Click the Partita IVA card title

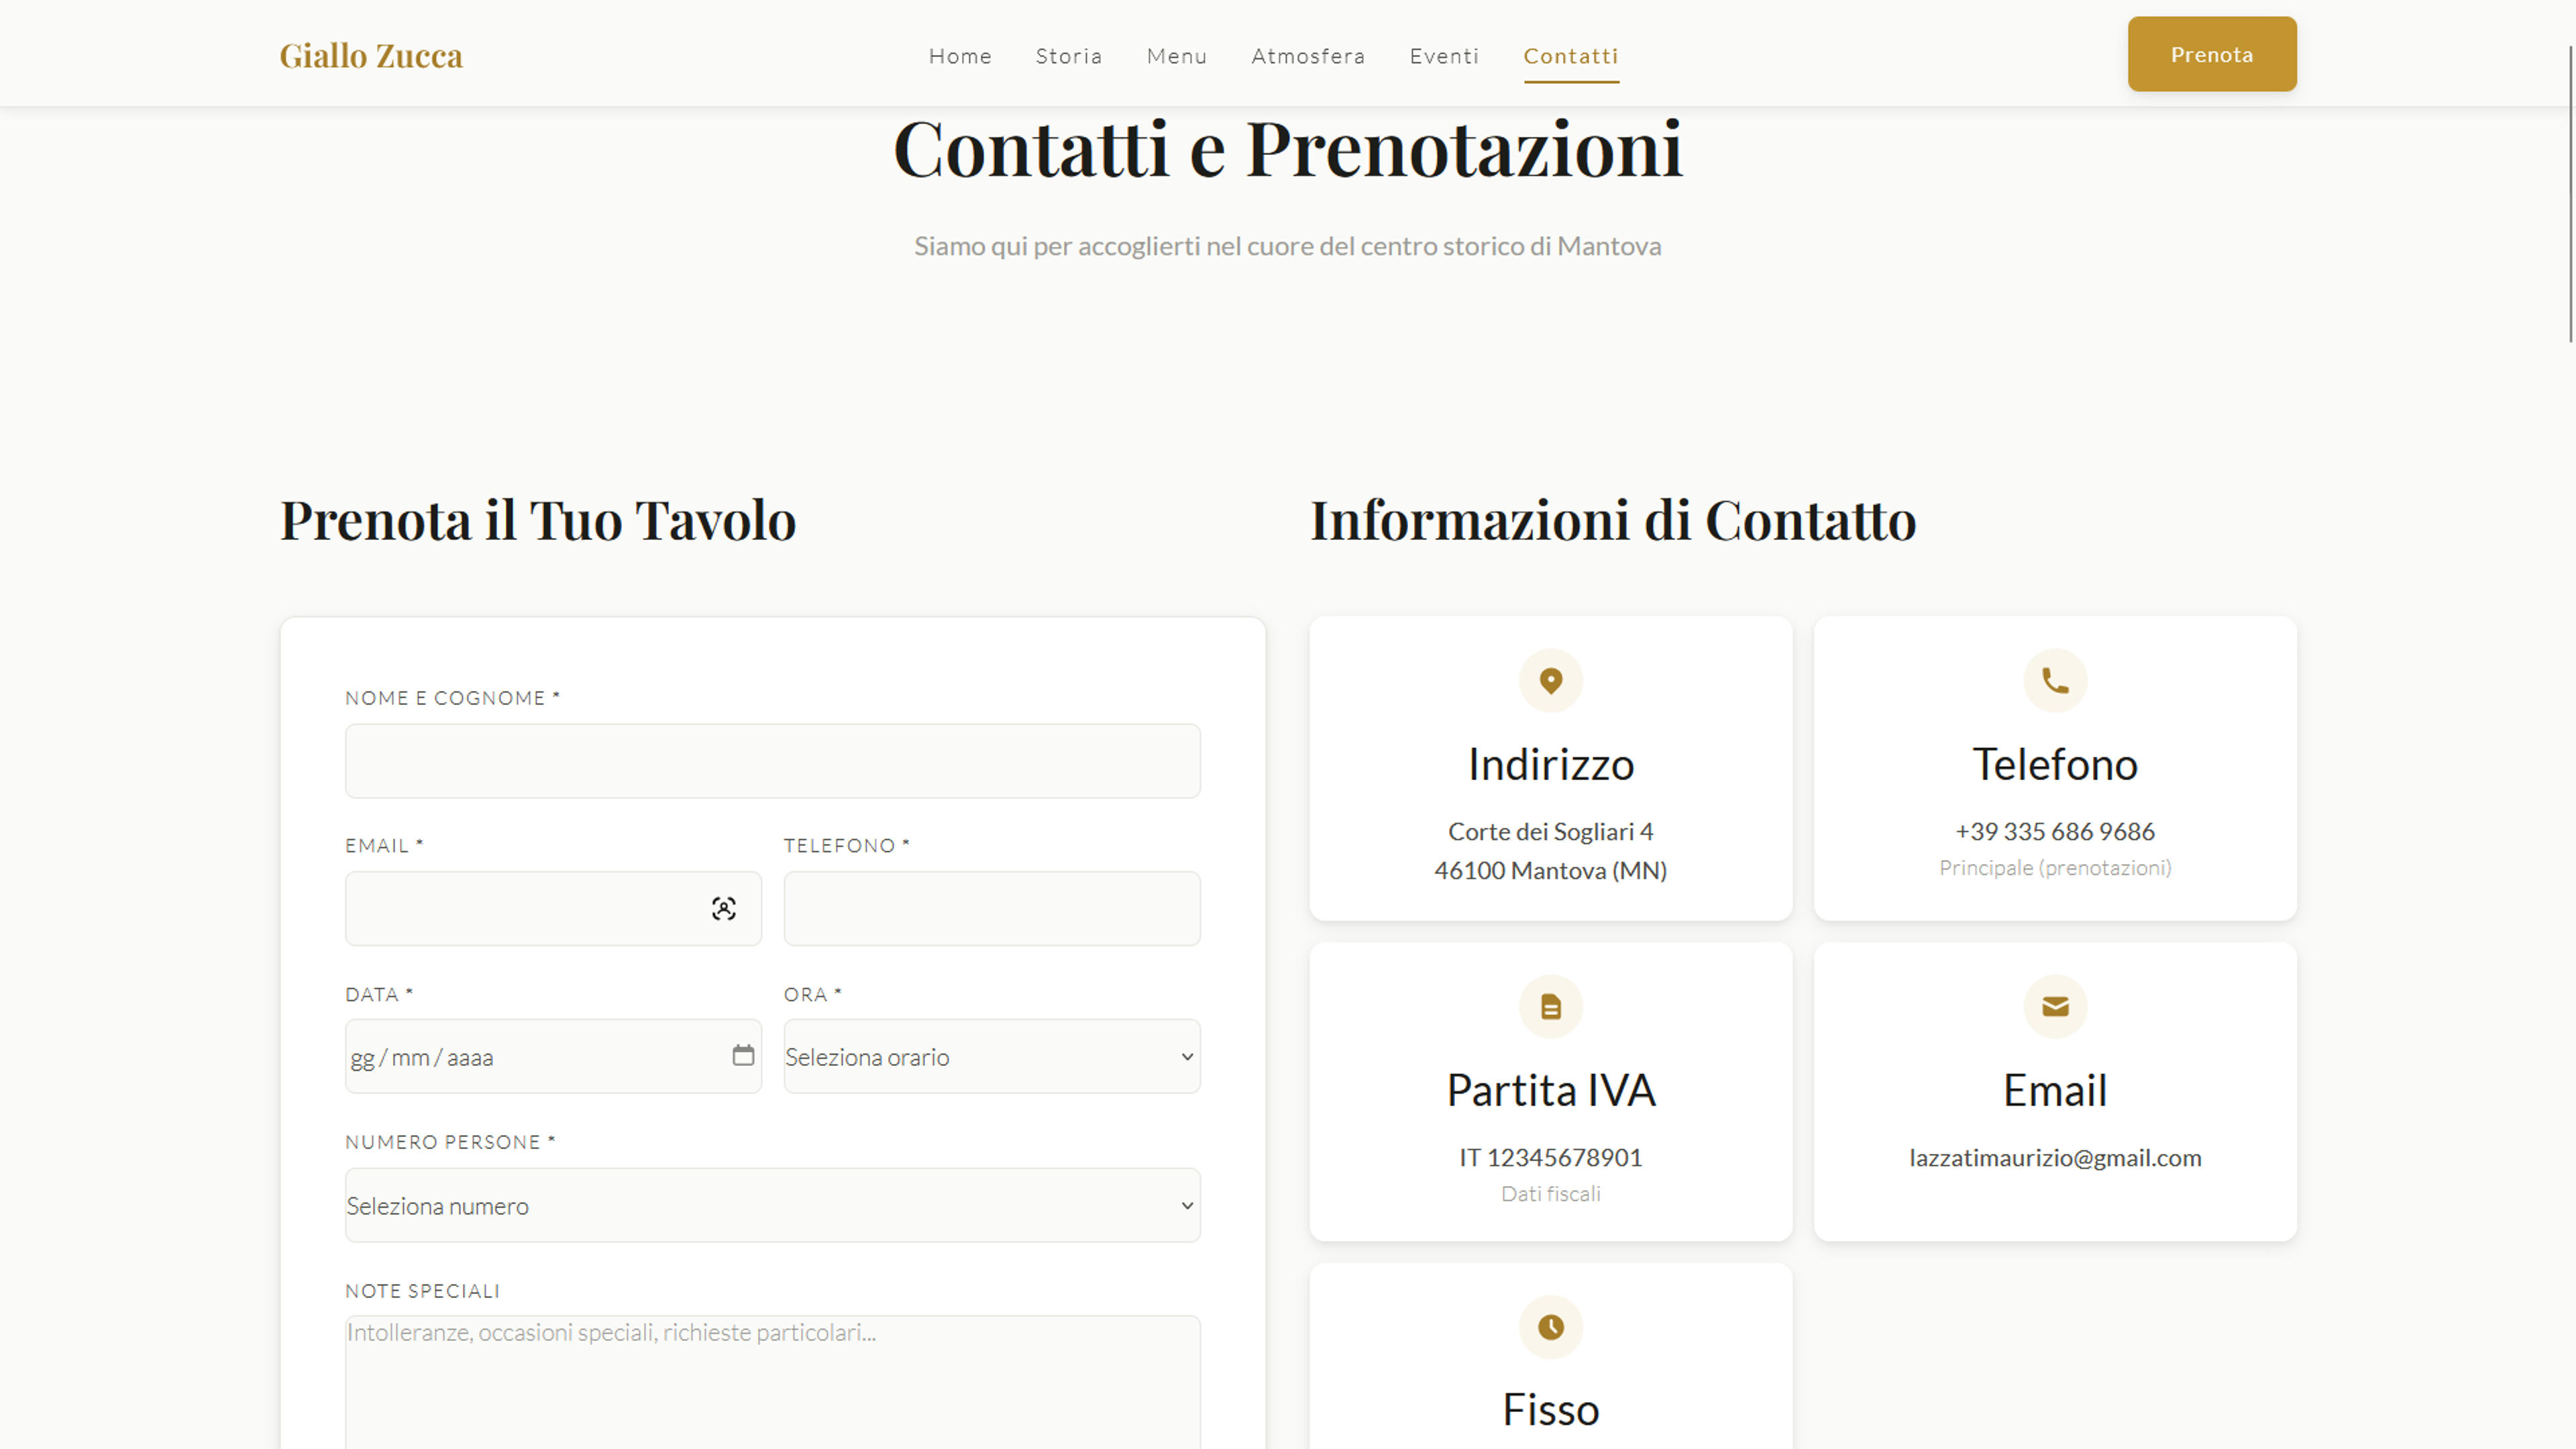(1551, 1090)
